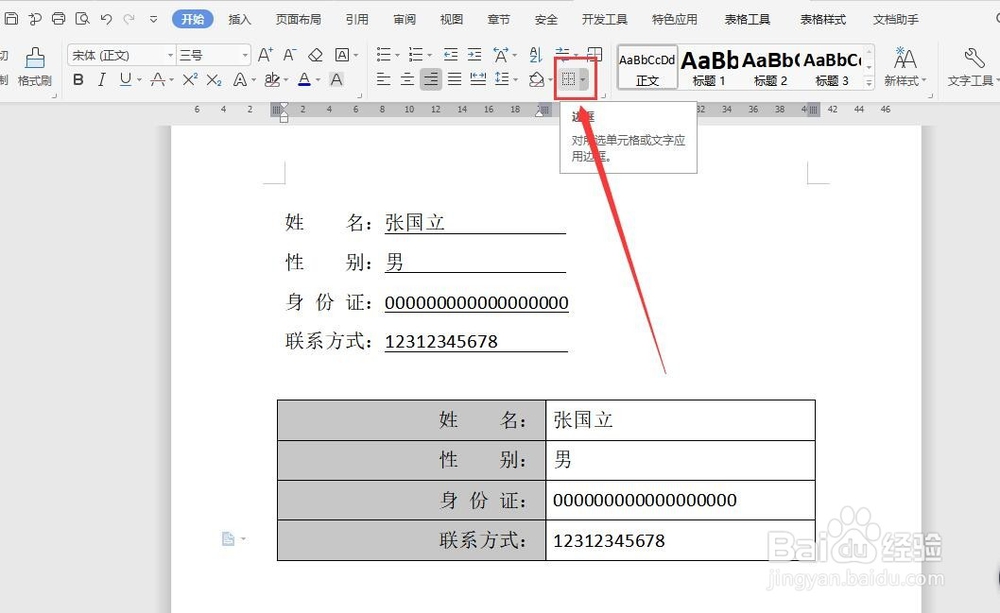
Task: Undo the last action
Action: click(x=106, y=19)
